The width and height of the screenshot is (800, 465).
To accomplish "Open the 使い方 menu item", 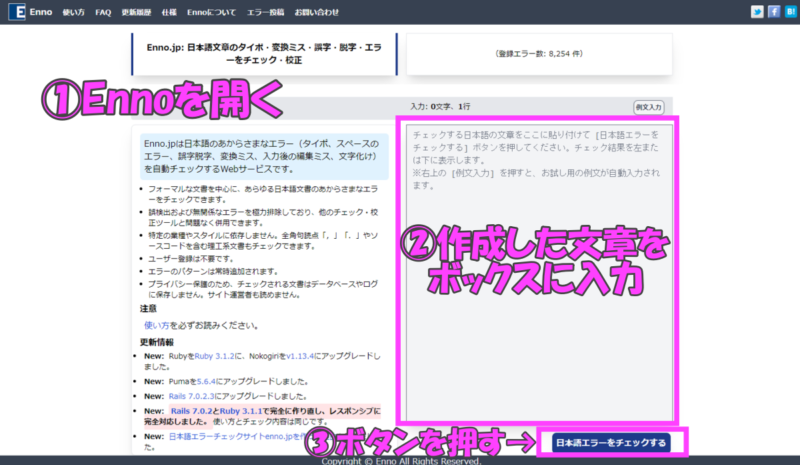I will [73, 12].
